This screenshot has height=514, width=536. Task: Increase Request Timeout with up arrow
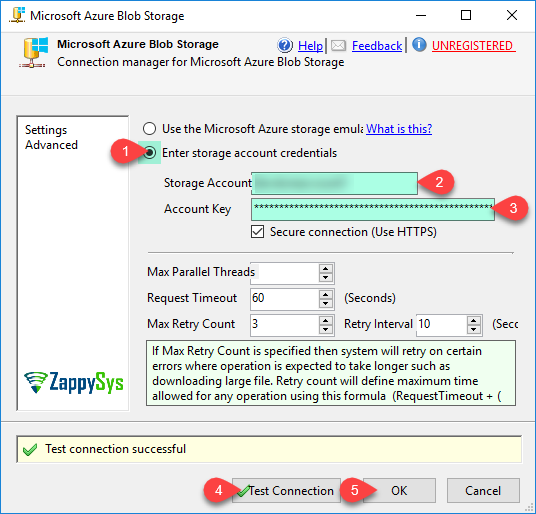pyautogui.click(x=326, y=294)
